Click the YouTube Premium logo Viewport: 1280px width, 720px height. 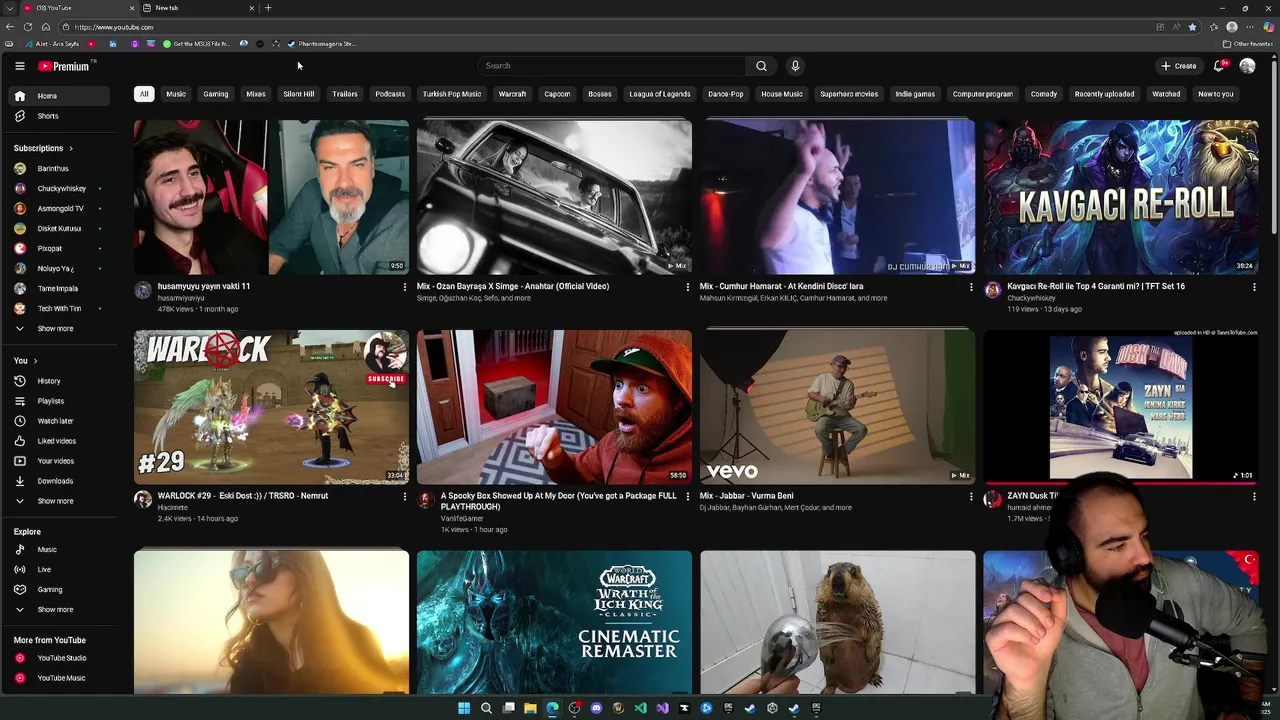[66, 66]
